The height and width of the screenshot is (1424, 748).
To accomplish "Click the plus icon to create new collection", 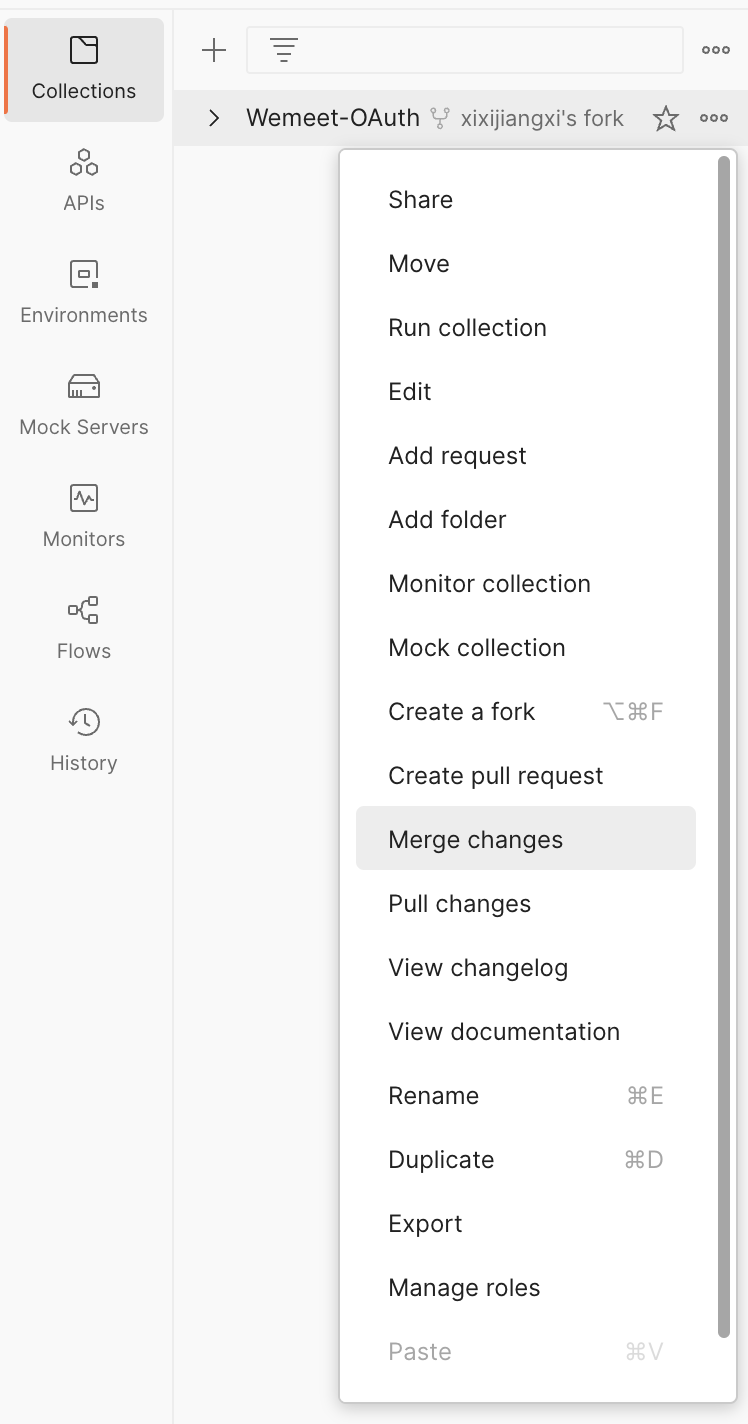I will [x=214, y=50].
